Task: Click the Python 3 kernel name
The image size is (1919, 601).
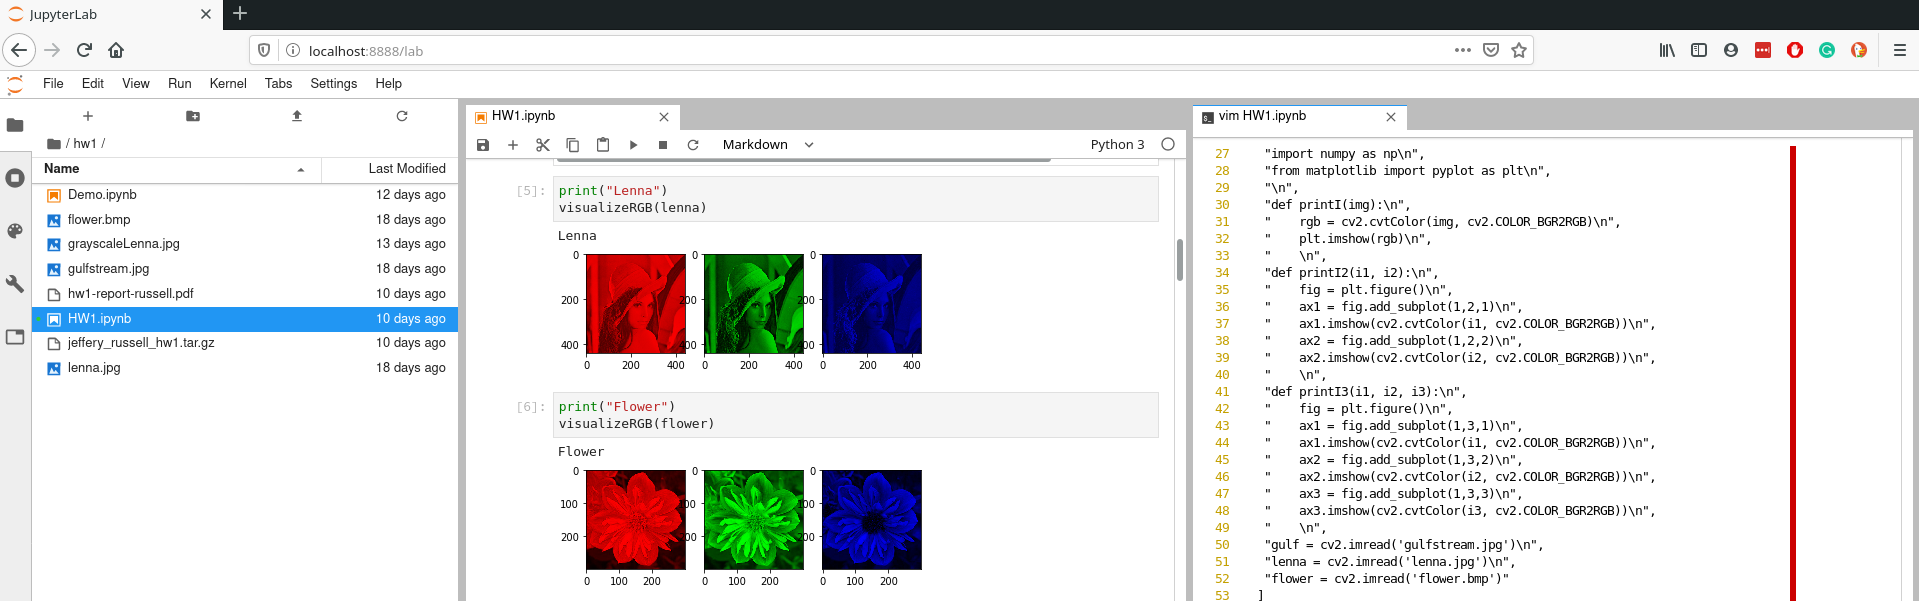Action: pyautogui.click(x=1117, y=145)
